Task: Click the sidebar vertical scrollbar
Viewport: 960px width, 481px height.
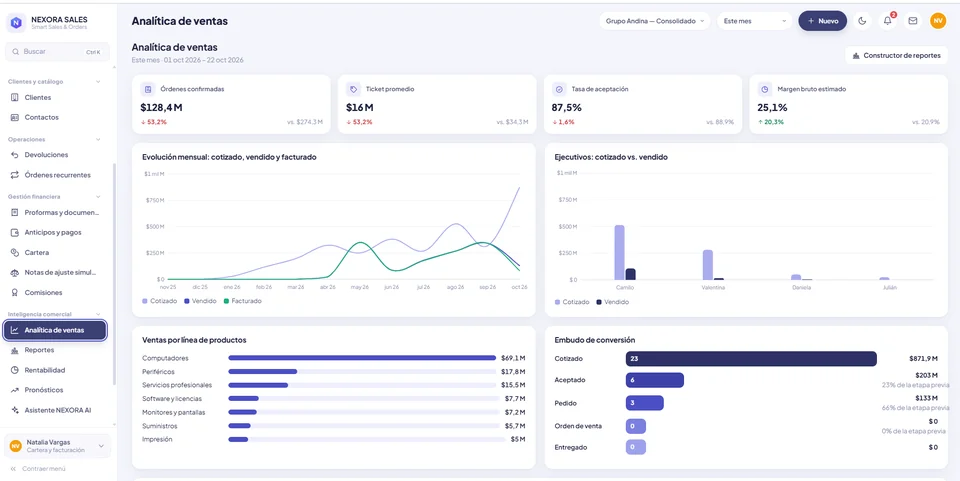Action: (113, 274)
